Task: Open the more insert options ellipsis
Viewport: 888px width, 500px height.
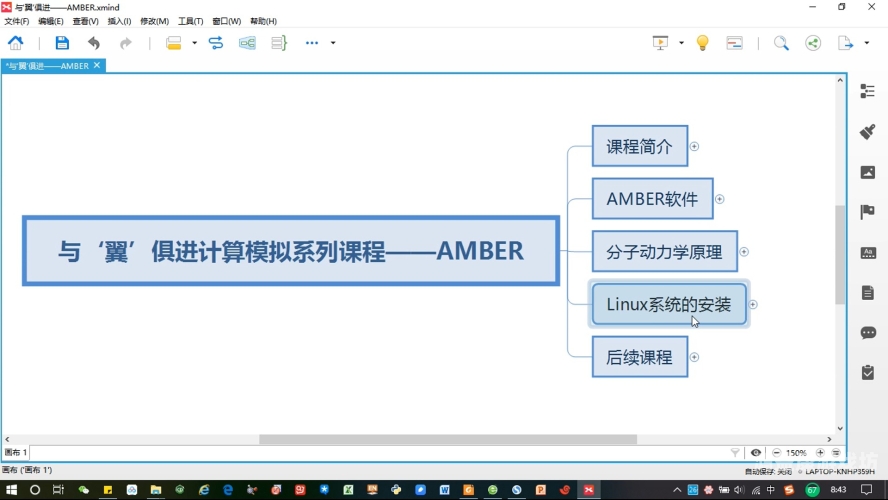Action: tap(311, 43)
